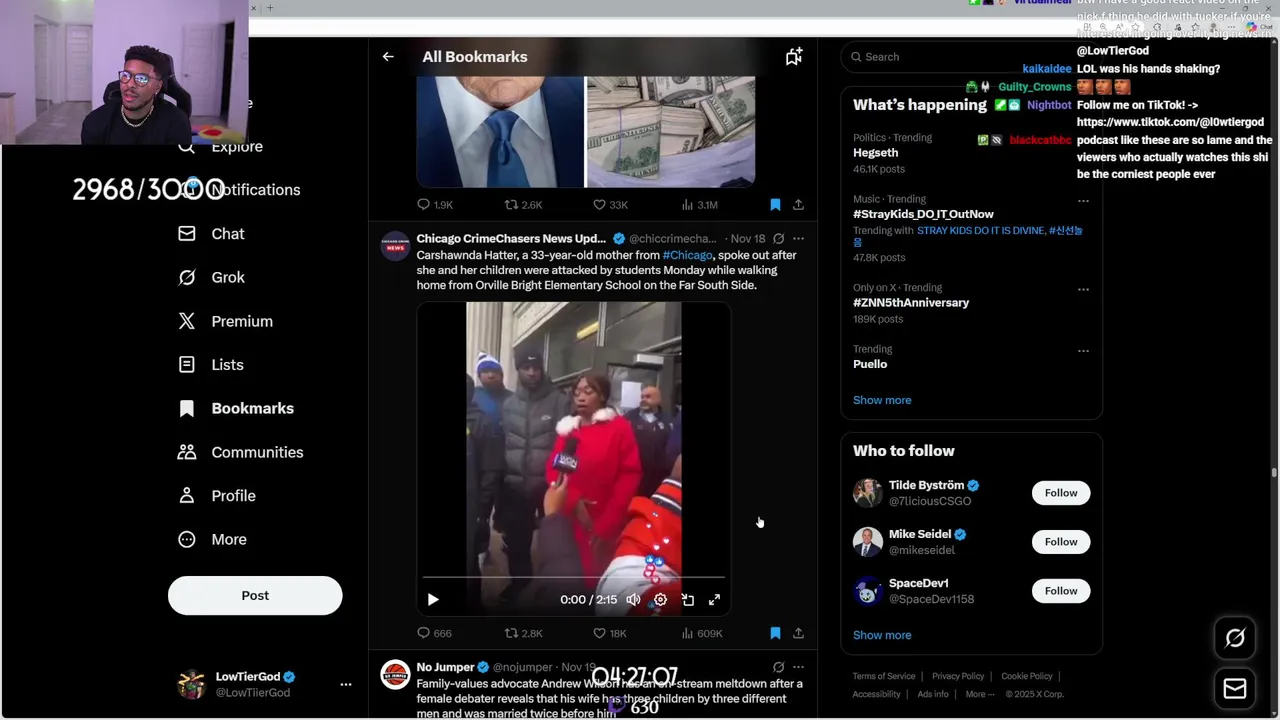Viewport: 1280px width, 720px height.
Task: Open the #ZNN5thAnniversary trend
Action: 911,303
